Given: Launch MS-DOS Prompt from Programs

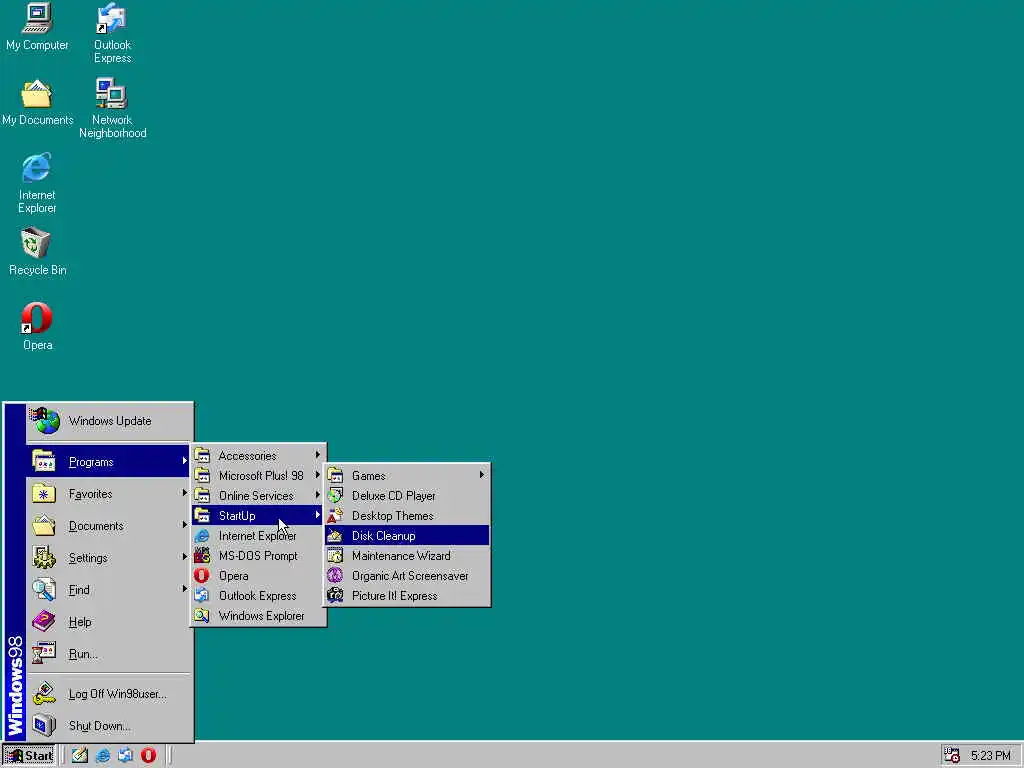Looking at the screenshot, I should tap(259, 556).
